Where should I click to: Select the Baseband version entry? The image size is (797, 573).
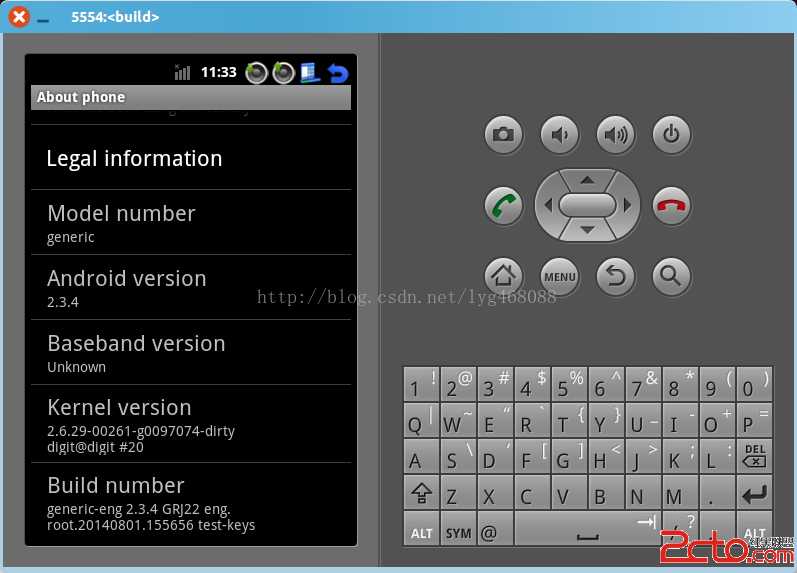[x=191, y=352]
